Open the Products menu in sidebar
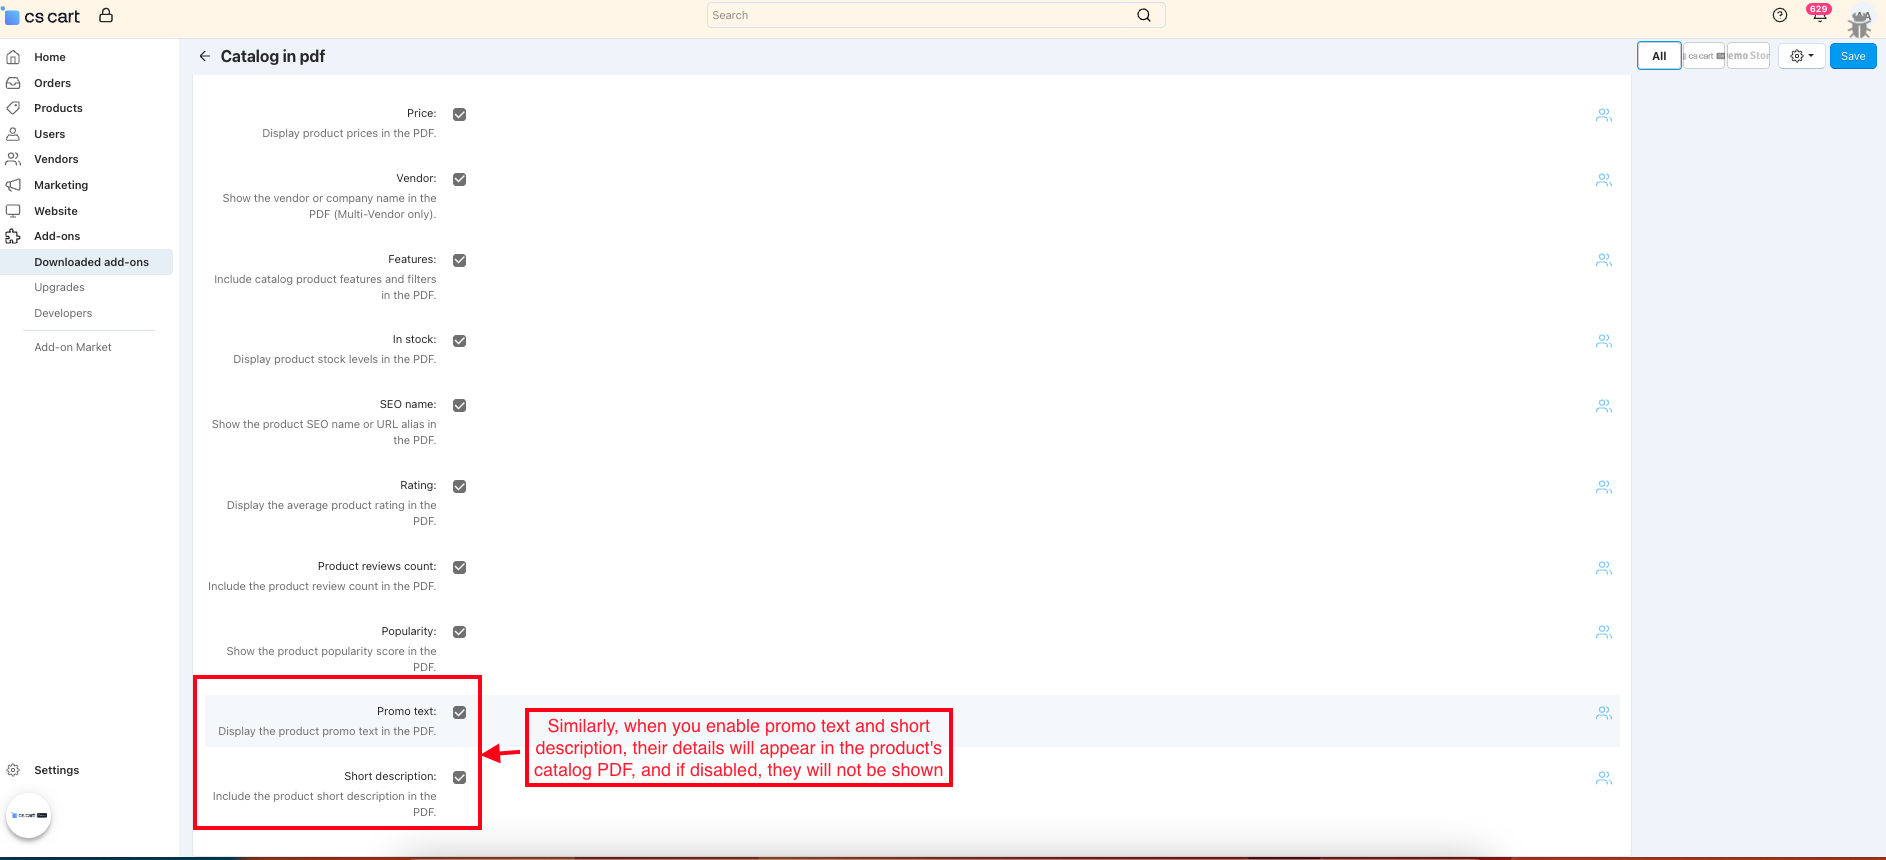Image resolution: width=1886 pixels, height=860 pixels. click(58, 108)
